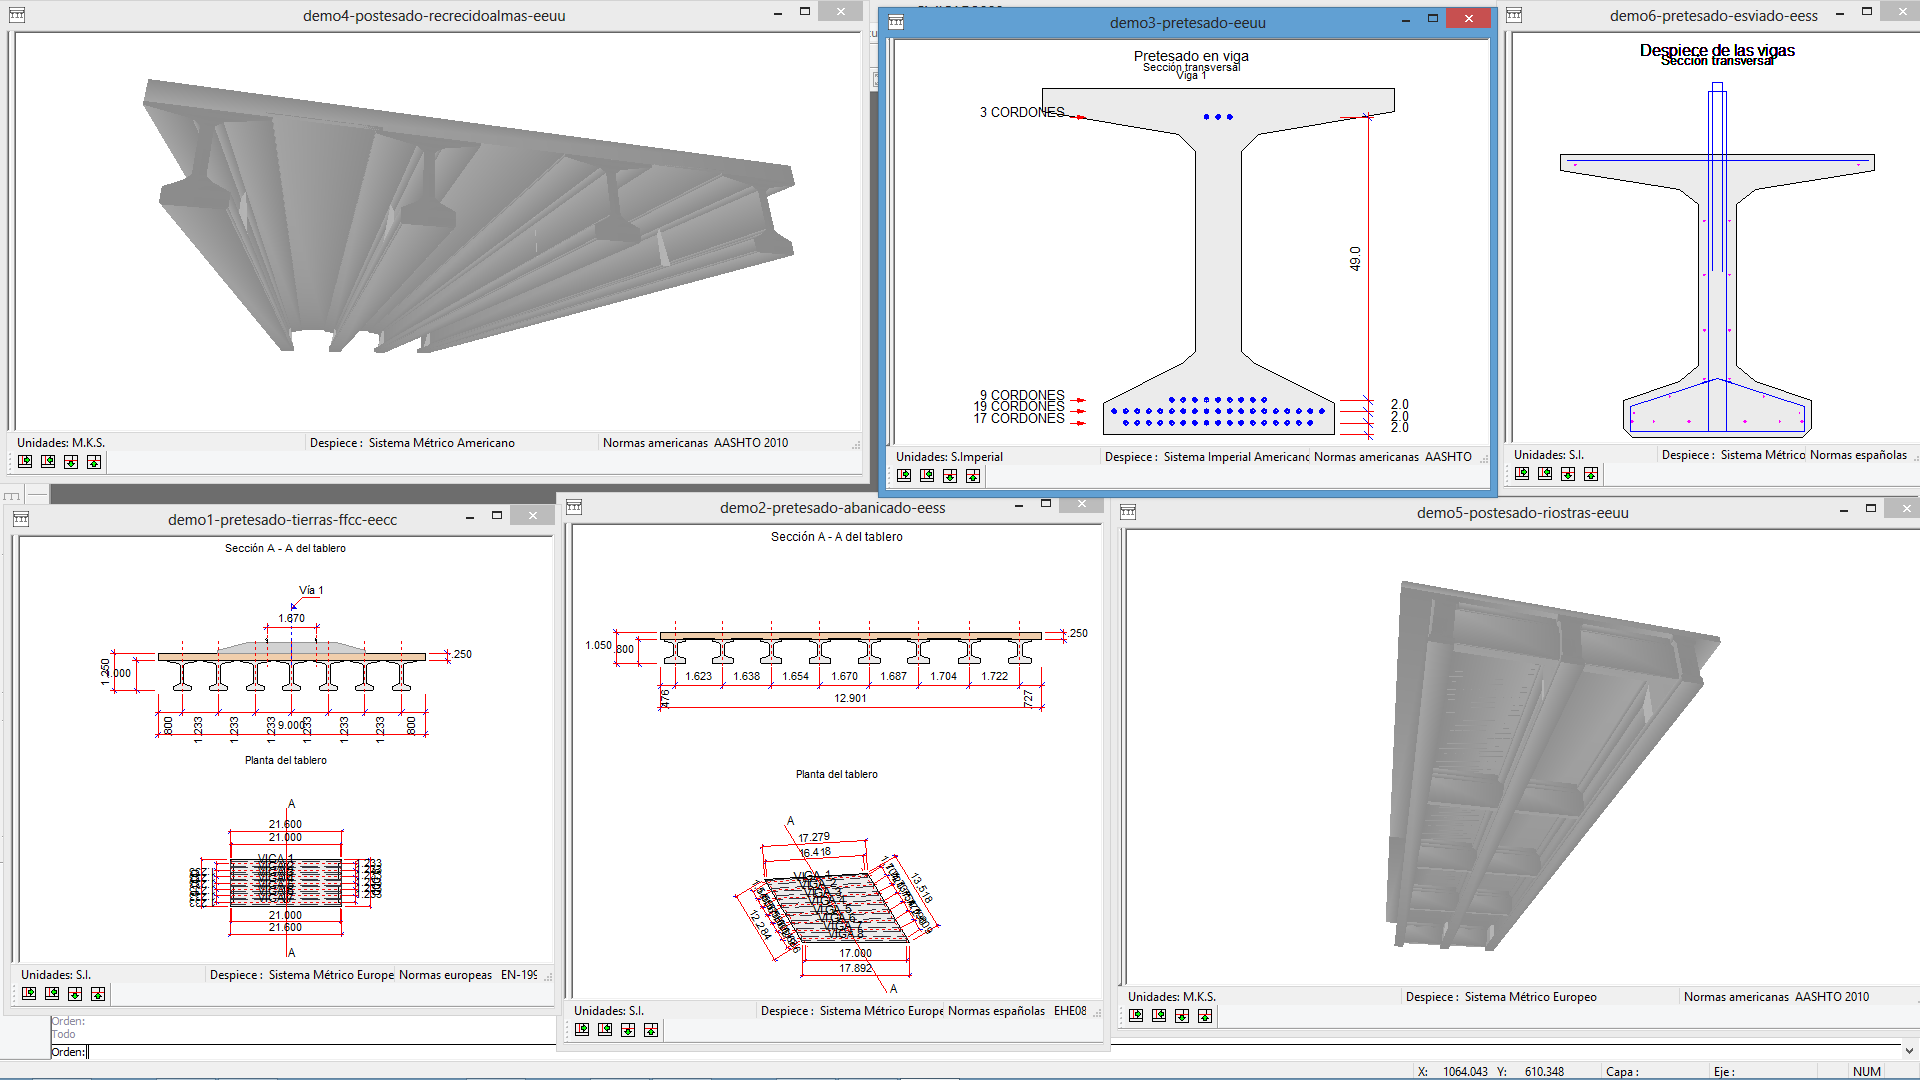
Task: Click green left-arrow icon in demo5 toolbar
Action: click(1159, 1016)
